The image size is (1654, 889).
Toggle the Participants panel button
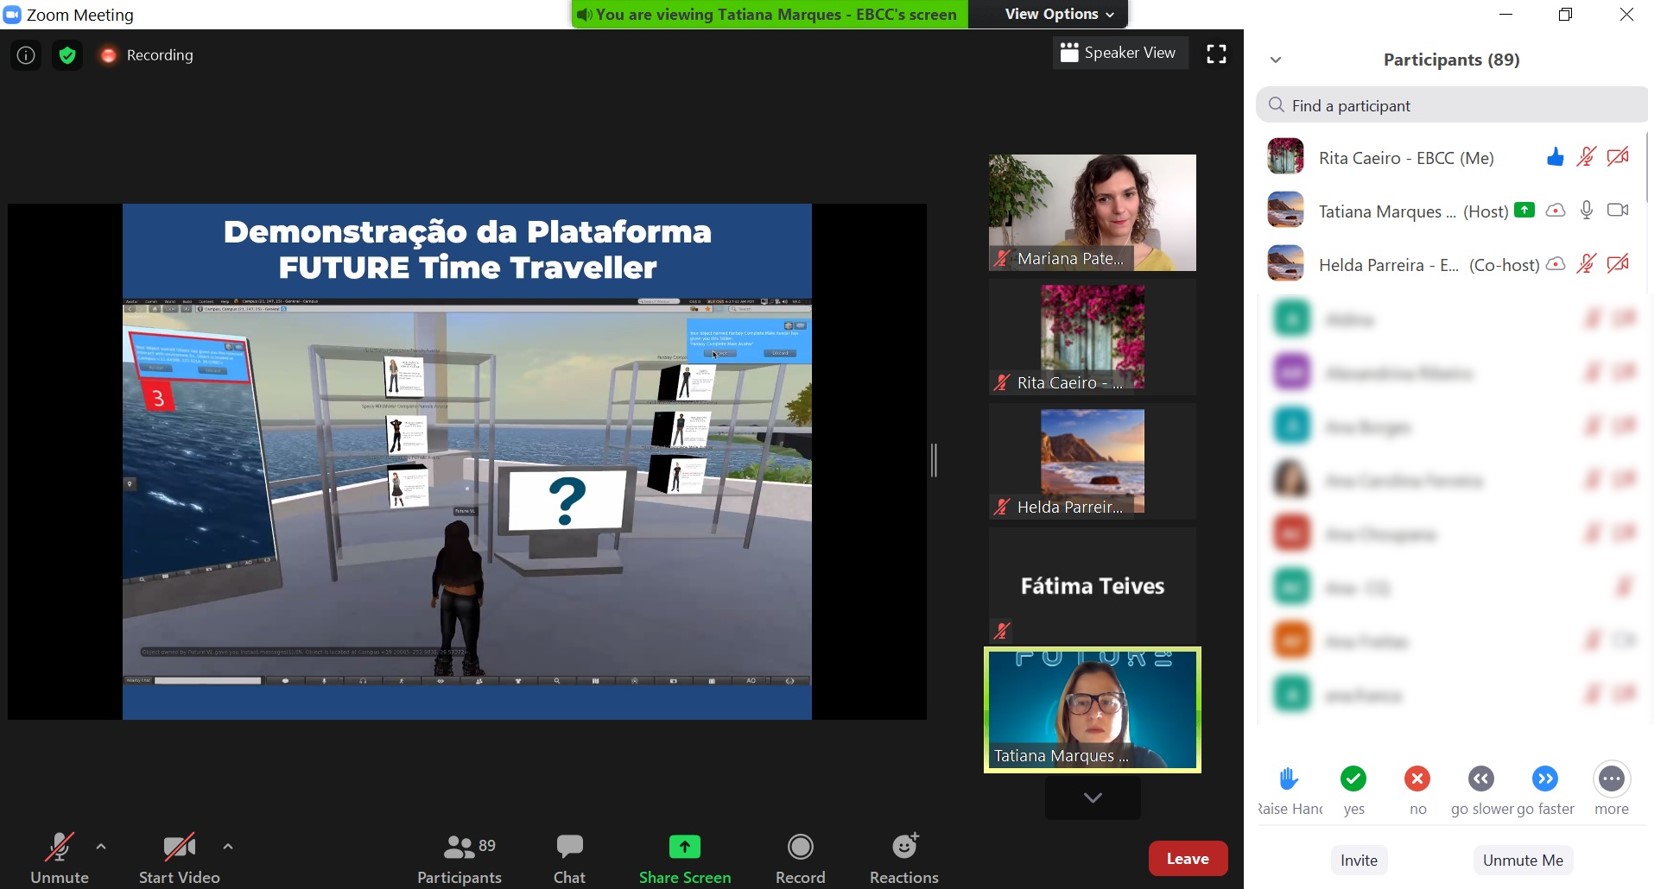click(x=459, y=858)
